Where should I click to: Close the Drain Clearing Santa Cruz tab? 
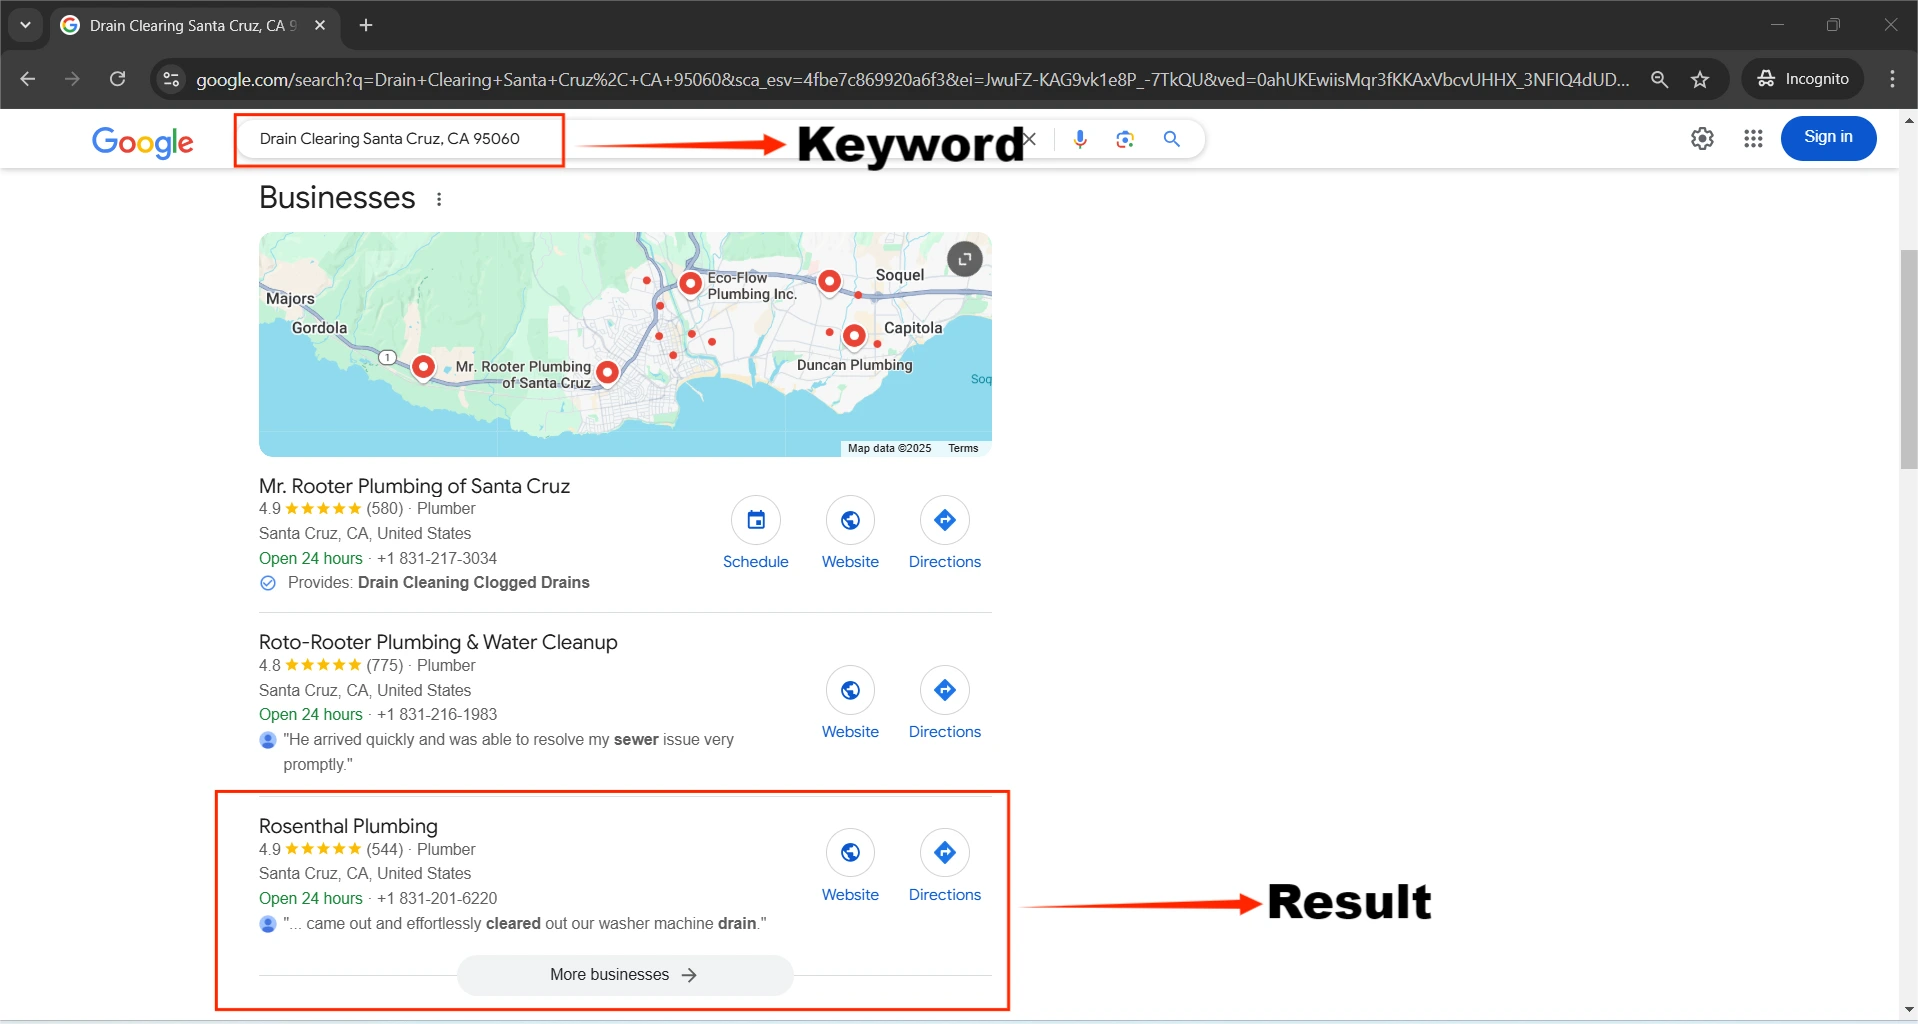coord(320,25)
